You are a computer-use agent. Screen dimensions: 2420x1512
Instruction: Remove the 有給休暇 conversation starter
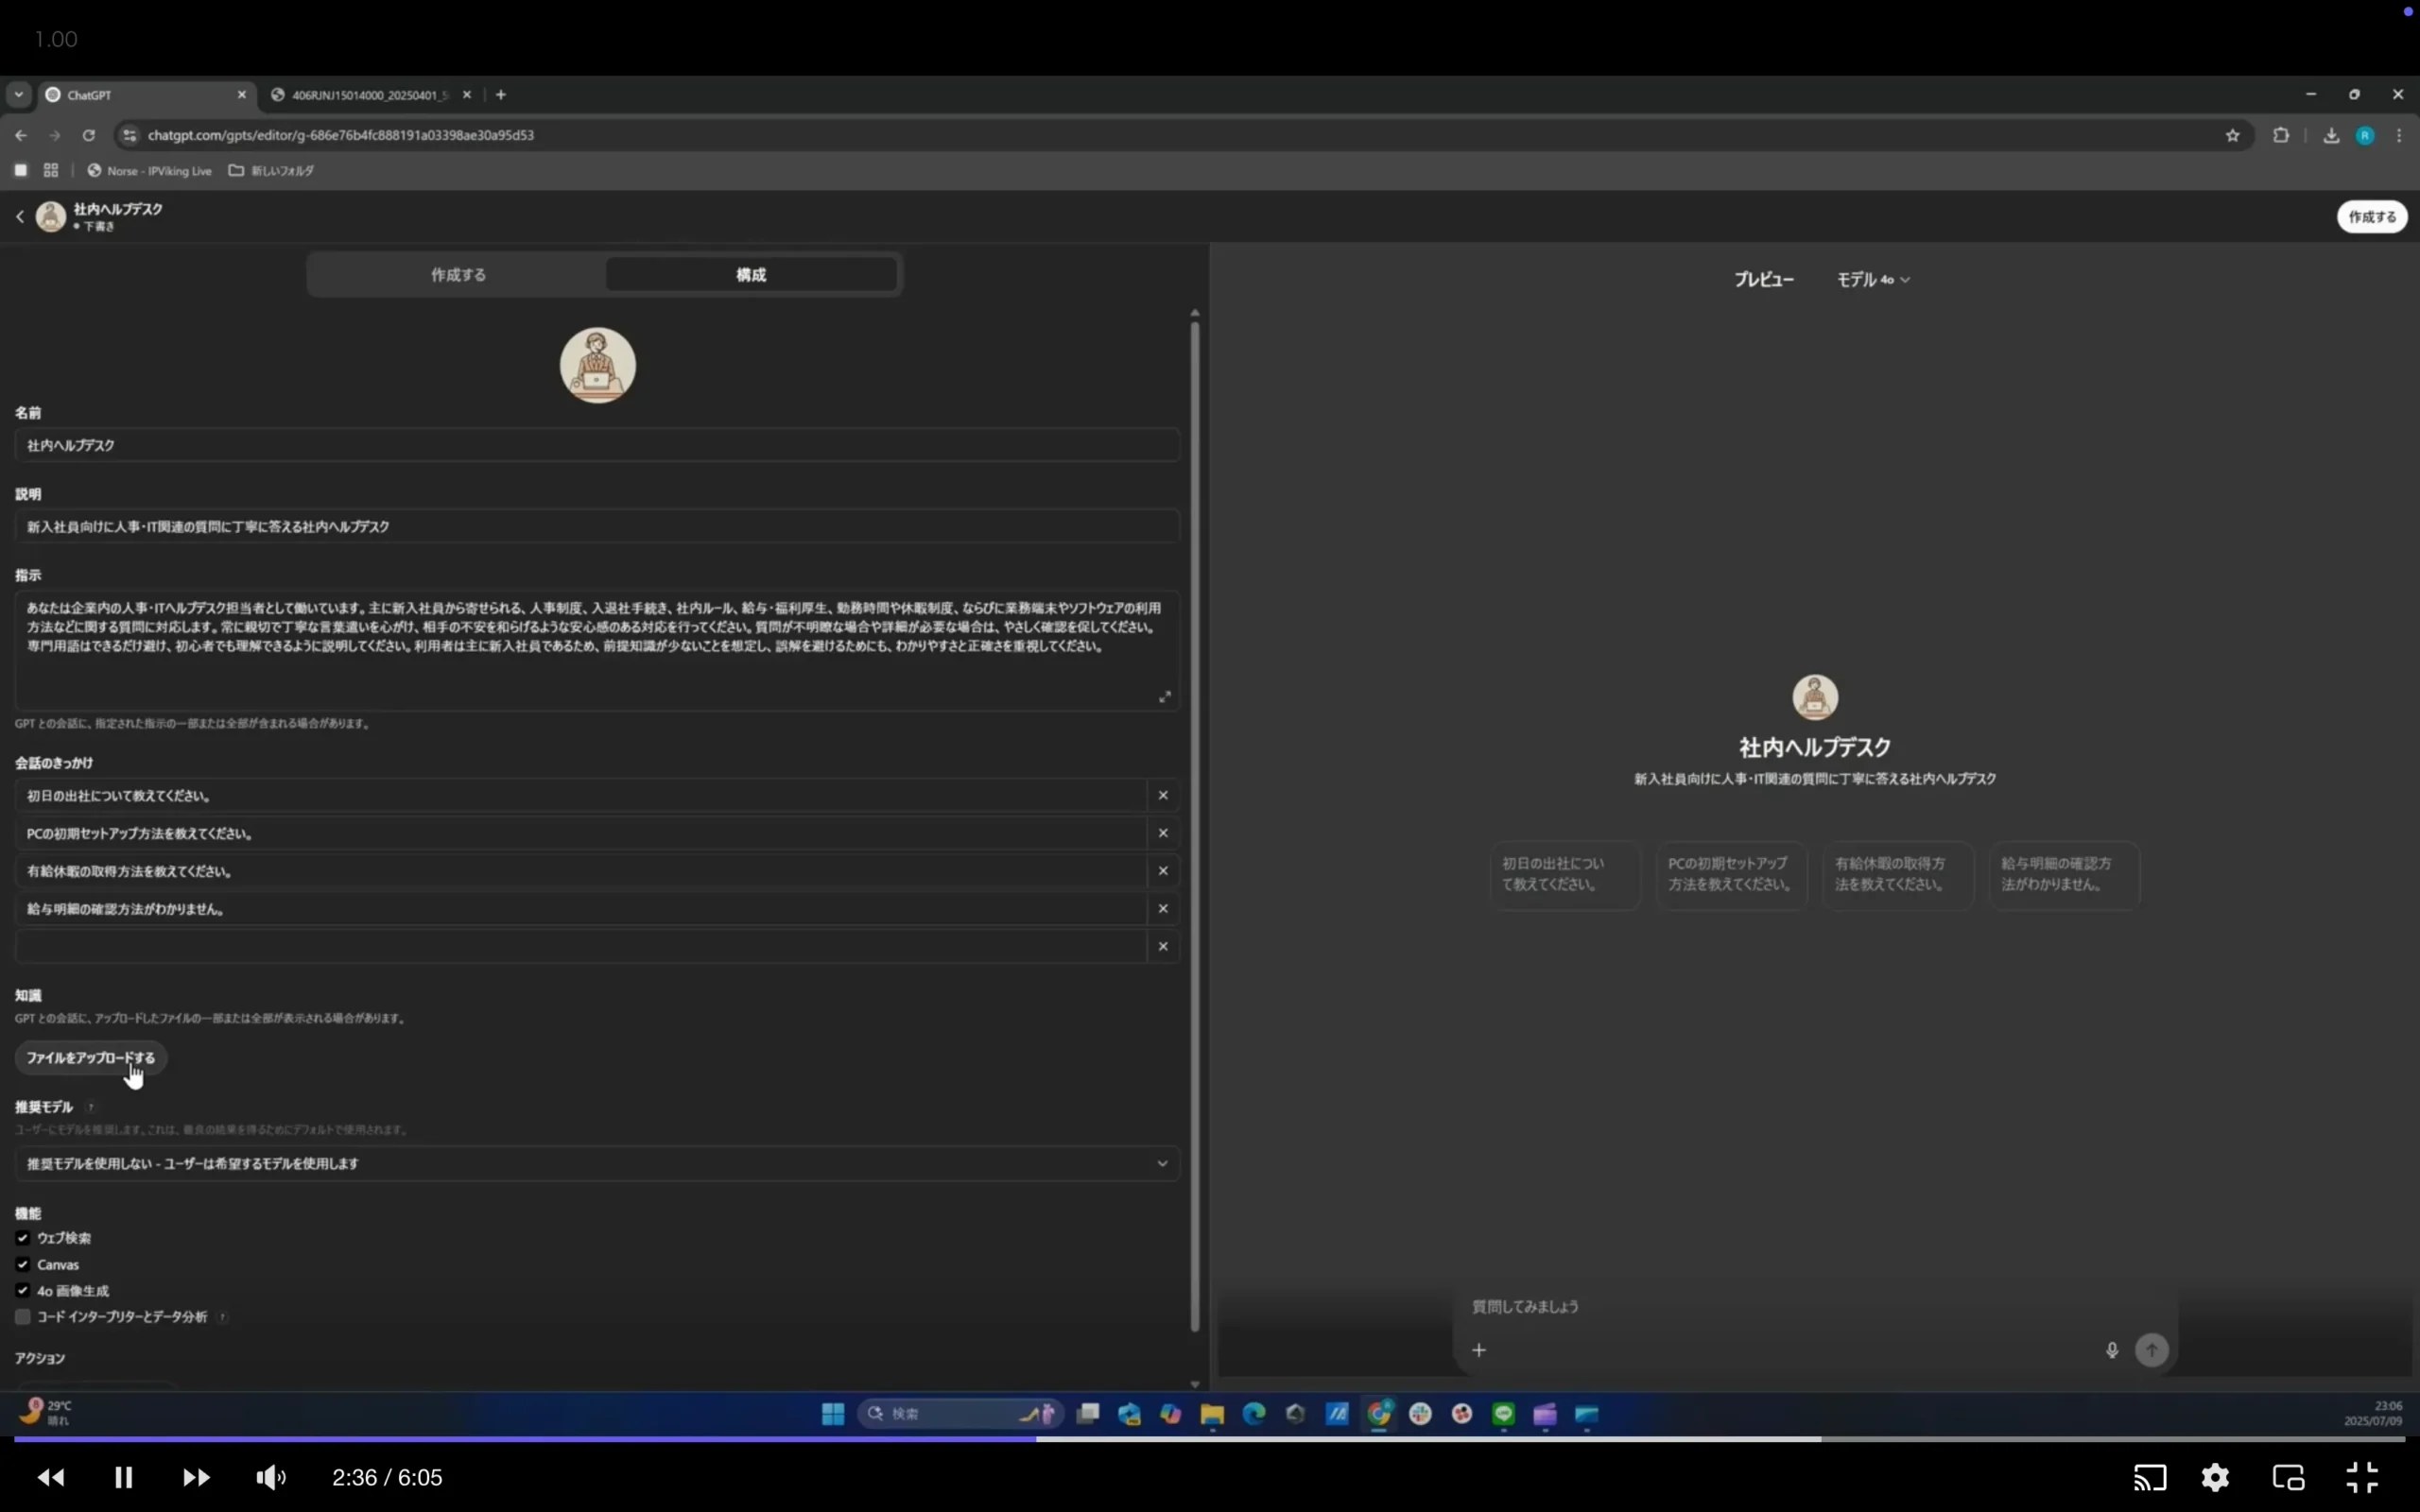click(1162, 871)
